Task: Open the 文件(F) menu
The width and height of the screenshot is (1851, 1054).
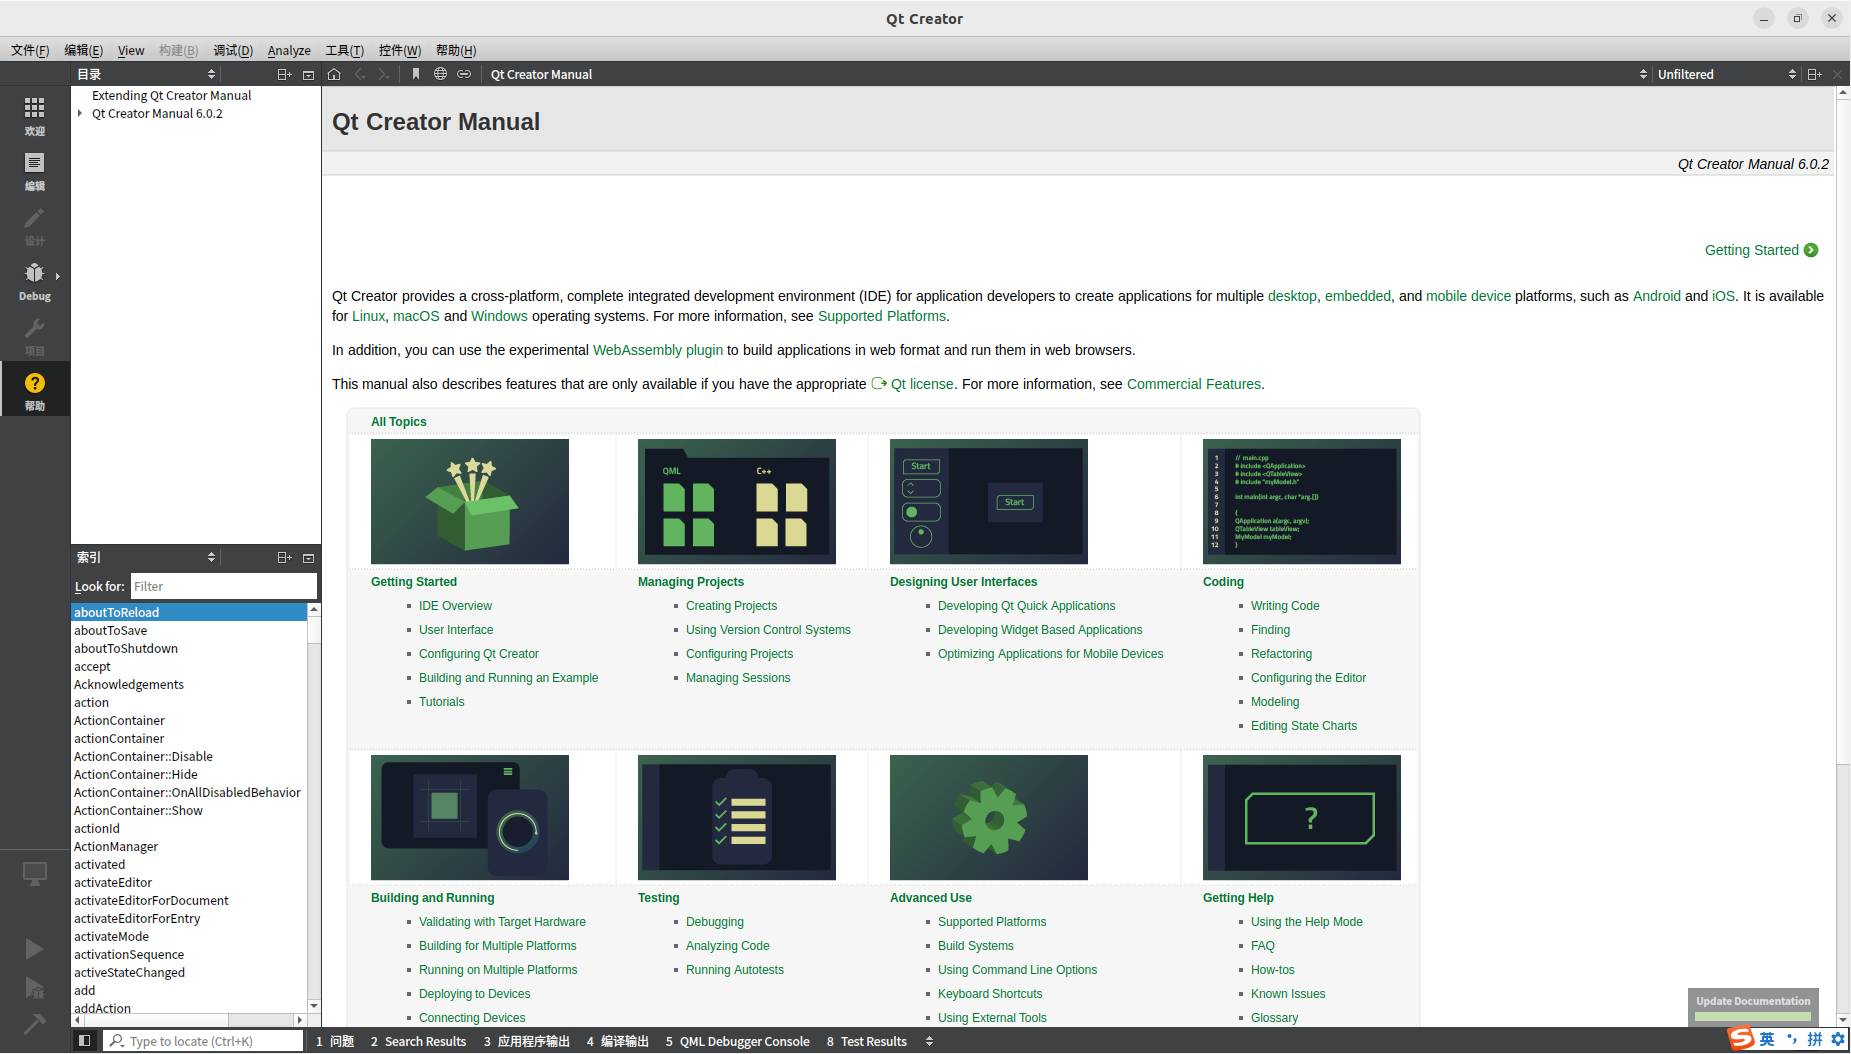Action: pyautogui.click(x=30, y=50)
